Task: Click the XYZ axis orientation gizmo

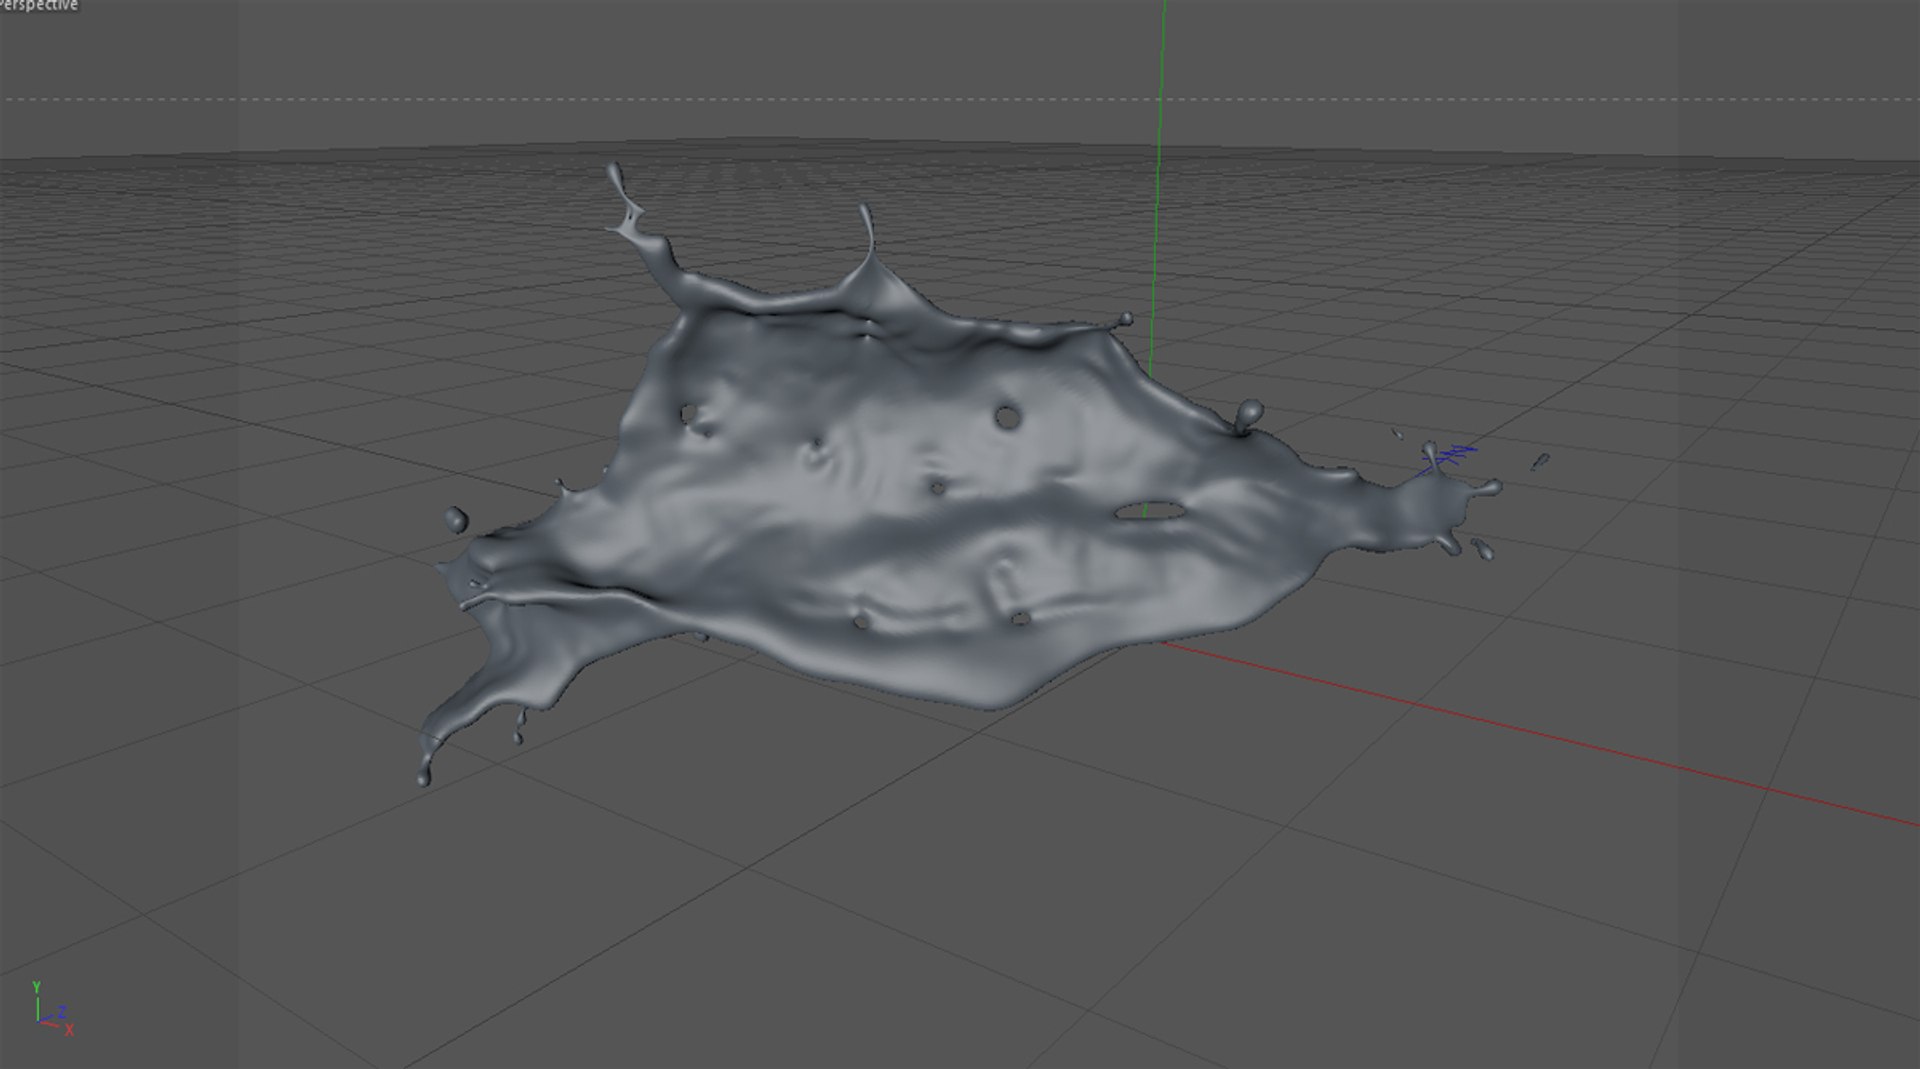Action: (52, 1008)
